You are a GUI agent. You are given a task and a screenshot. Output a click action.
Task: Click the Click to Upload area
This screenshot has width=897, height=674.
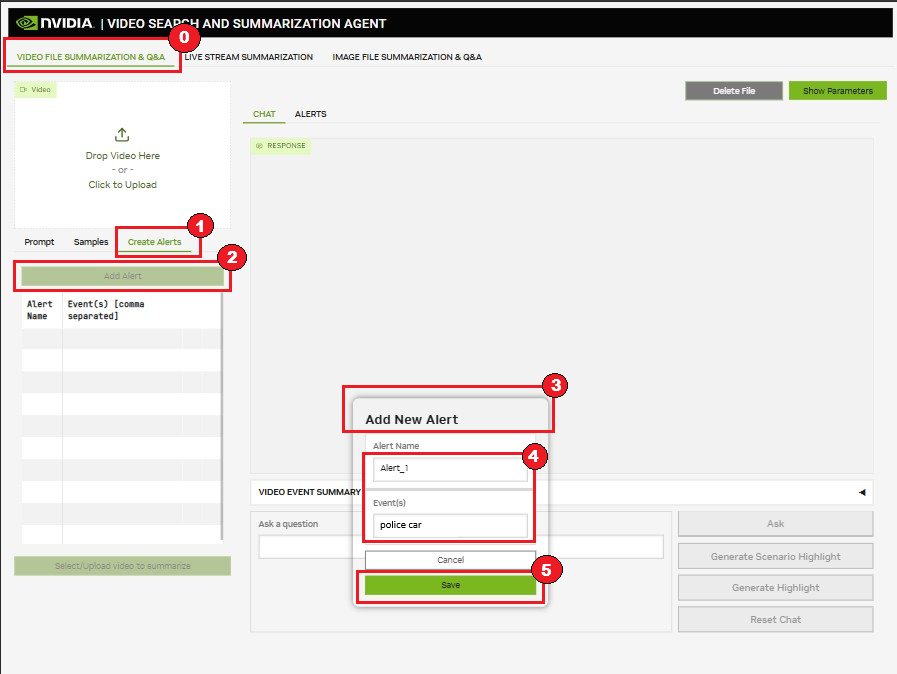pos(122,184)
